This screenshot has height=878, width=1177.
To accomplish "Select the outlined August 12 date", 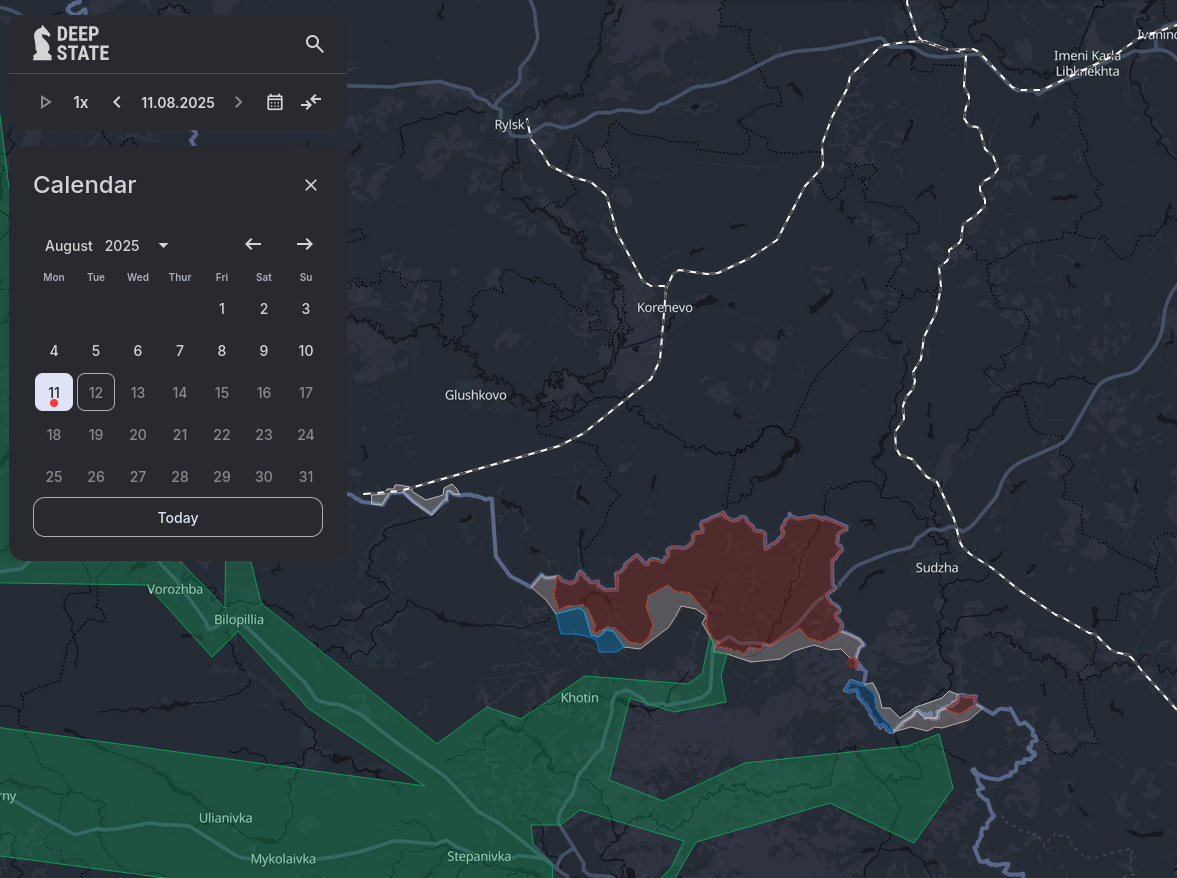I will pos(96,392).
